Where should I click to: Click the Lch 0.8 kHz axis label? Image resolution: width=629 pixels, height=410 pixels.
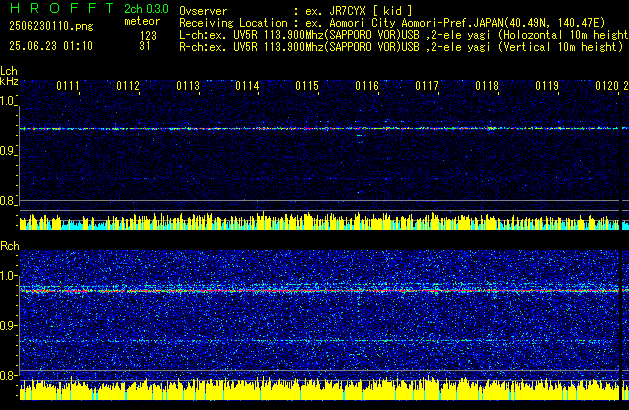coord(7,201)
